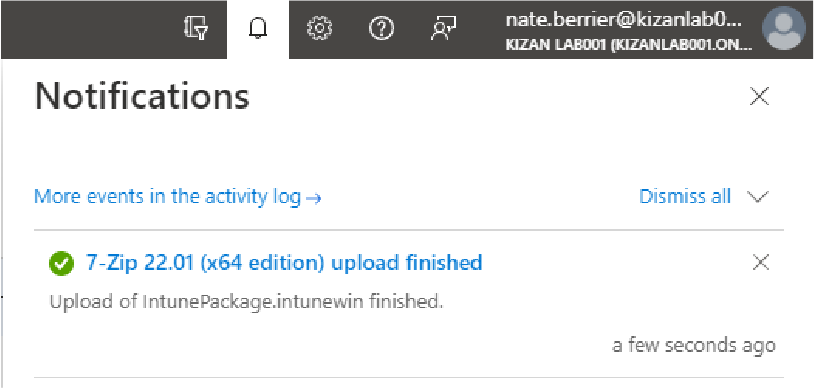Screen dimensions: 816x390
Task: Click the 'a few seconds ago' timestamp
Action: 694,345
